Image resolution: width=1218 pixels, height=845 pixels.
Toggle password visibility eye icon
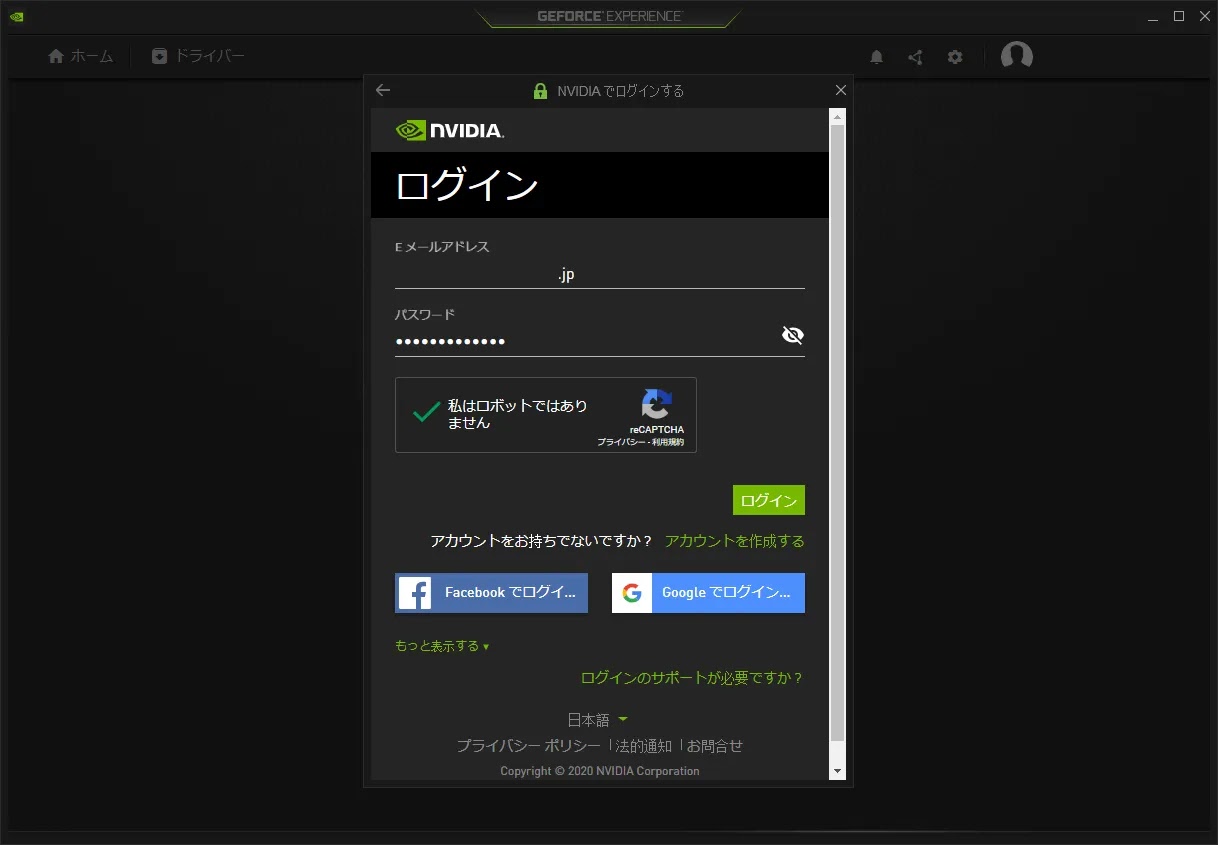[792, 335]
